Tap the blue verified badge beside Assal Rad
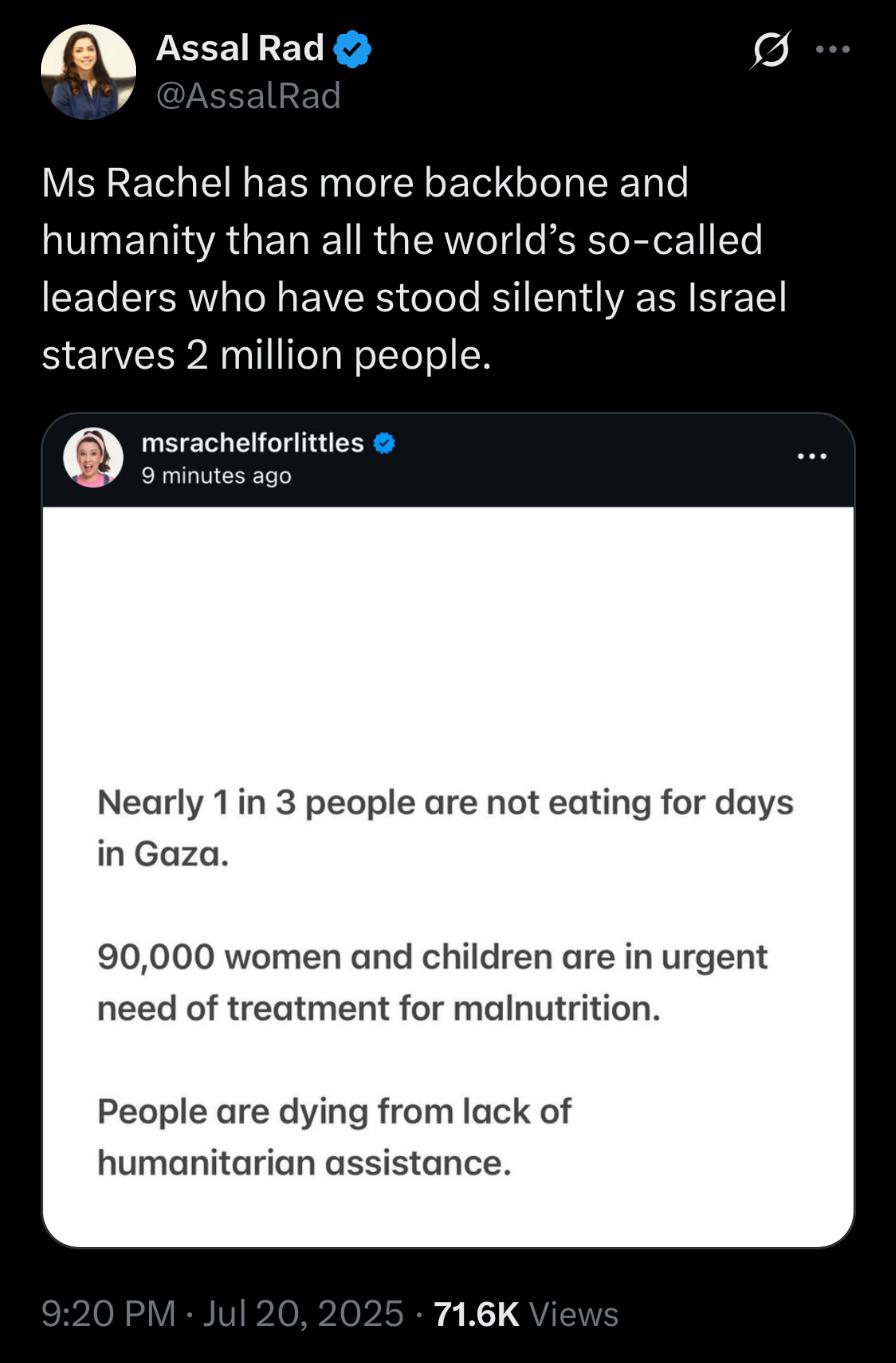 tap(352, 49)
